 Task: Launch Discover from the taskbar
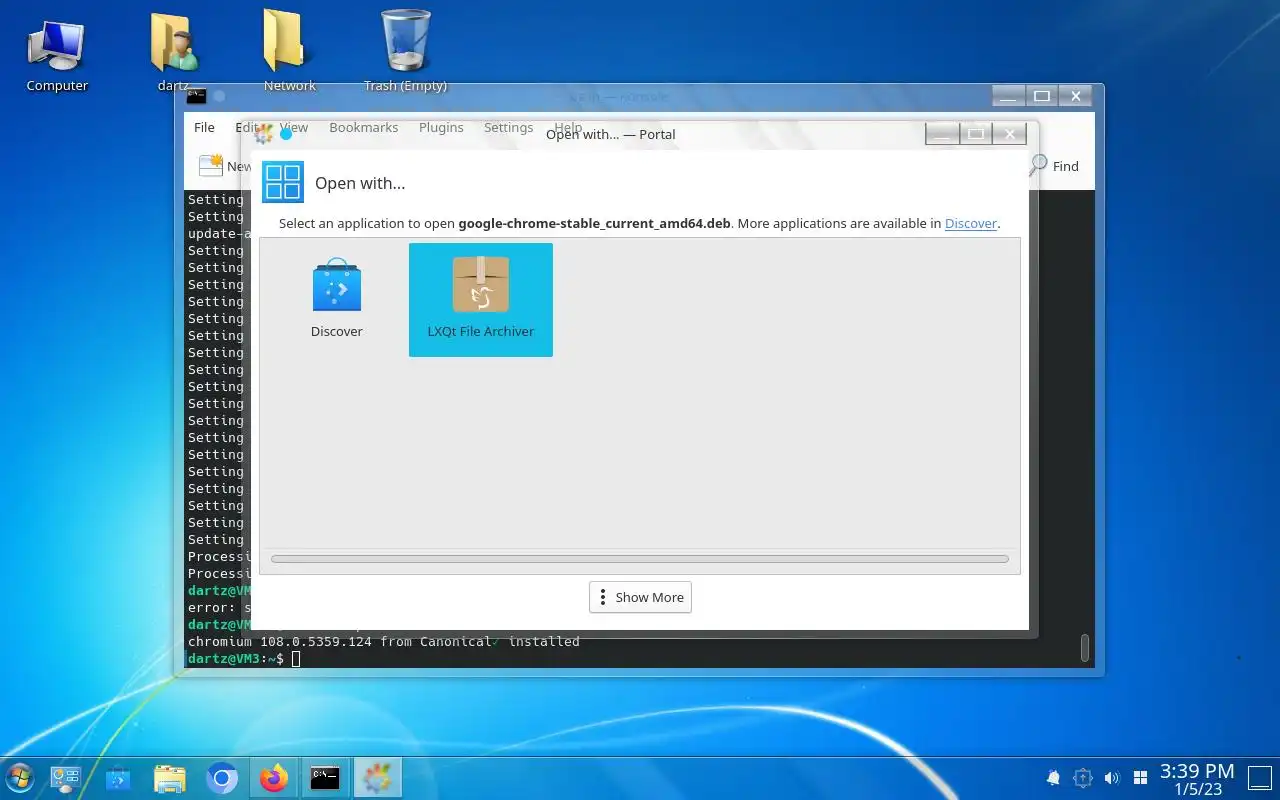[118, 778]
